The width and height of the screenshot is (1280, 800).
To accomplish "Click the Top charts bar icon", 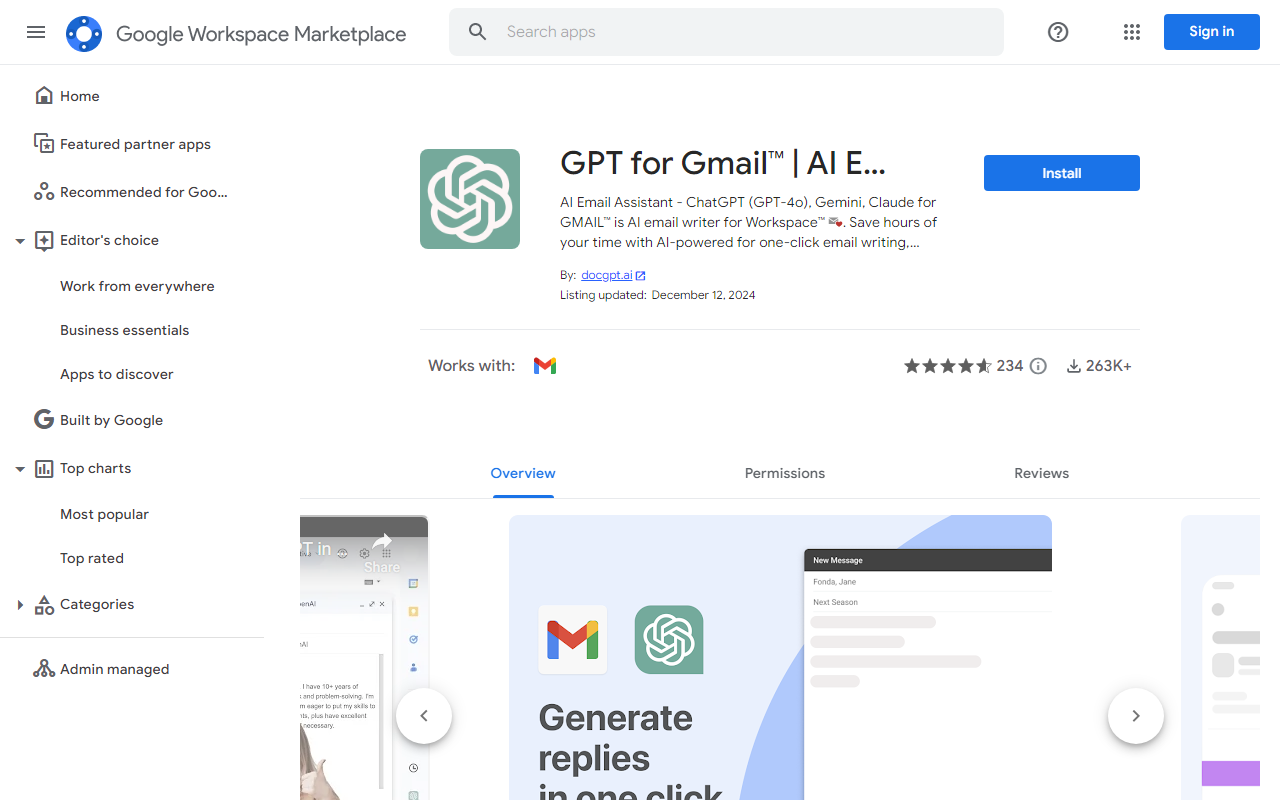I will pyautogui.click(x=44, y=468).
